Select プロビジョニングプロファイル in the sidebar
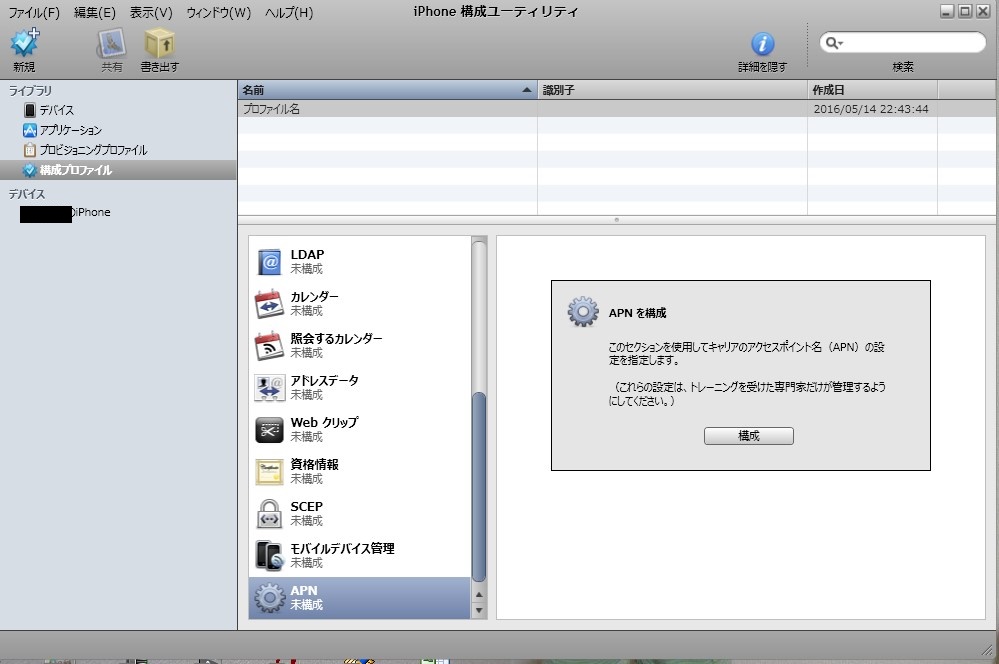The height and width of the screenshot is (664, 999). (118, 150)
